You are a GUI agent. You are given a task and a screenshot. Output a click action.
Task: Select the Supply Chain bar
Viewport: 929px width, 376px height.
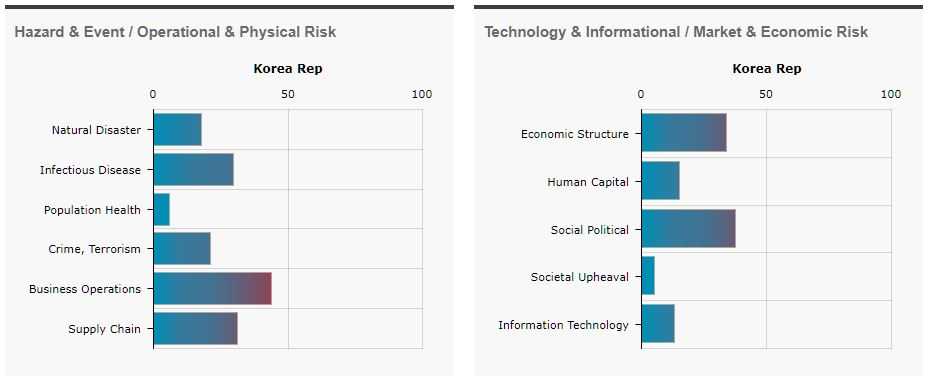[x=196, y=329]
